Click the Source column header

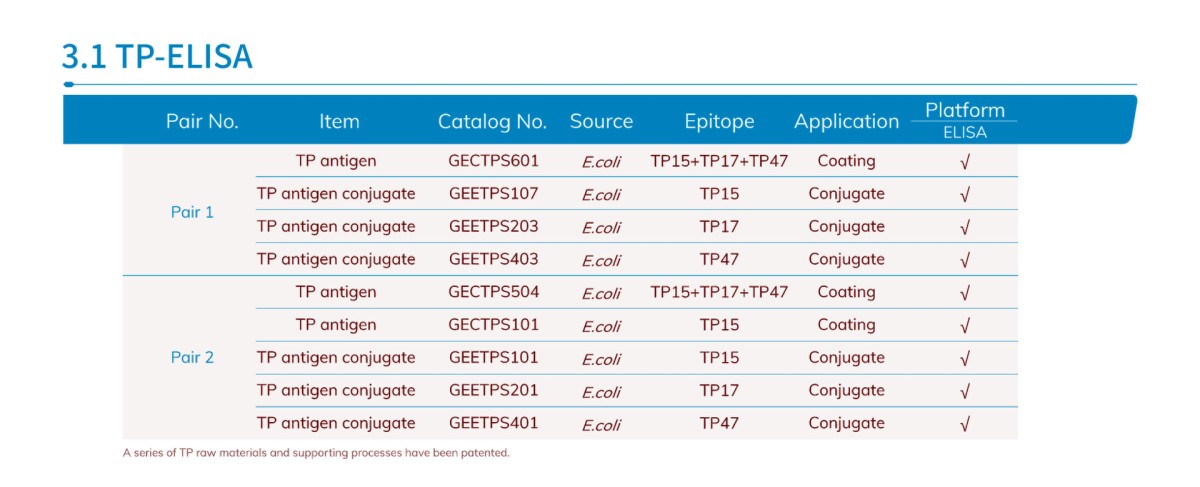coord(601,122)
